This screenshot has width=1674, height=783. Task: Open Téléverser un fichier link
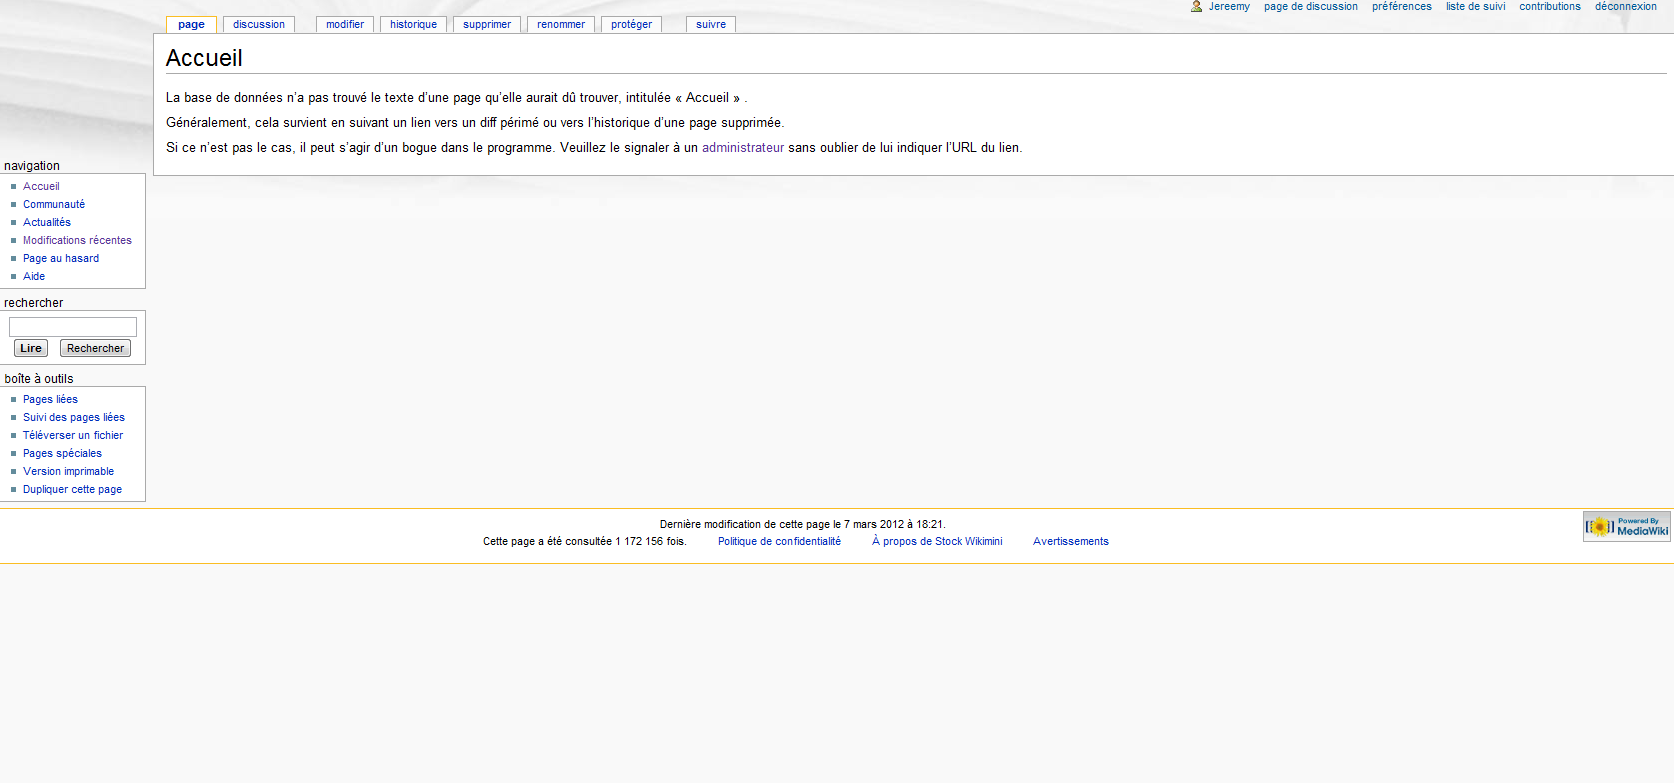73,436
